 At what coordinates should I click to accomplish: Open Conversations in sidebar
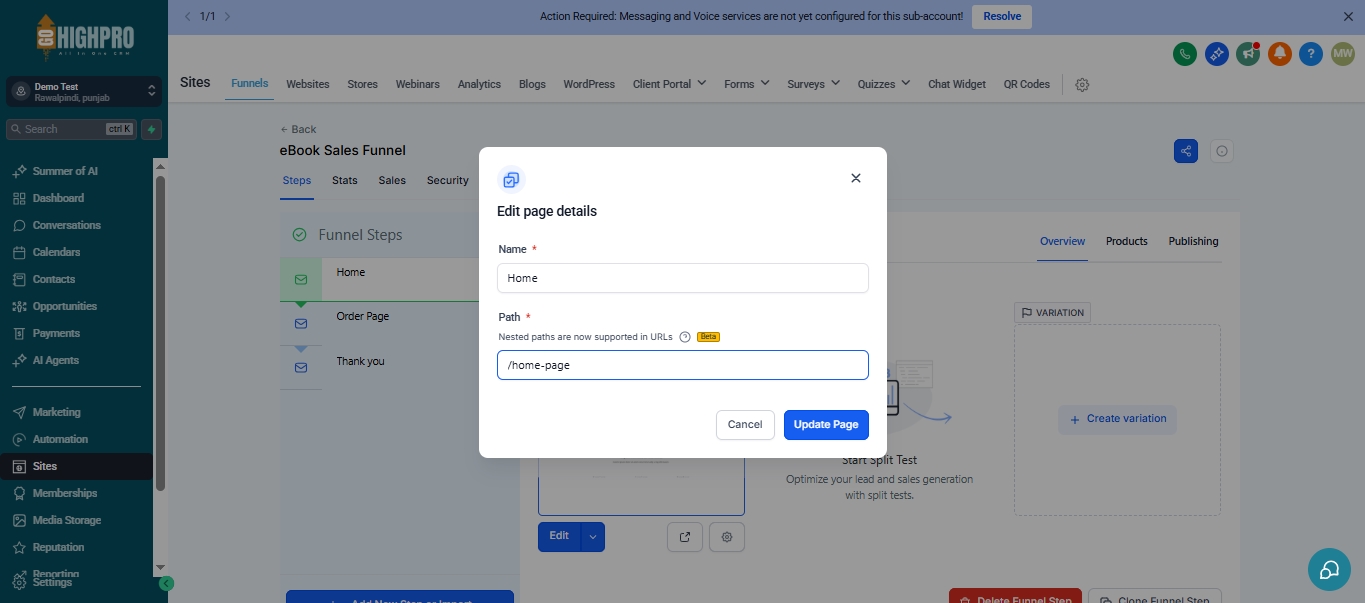click(x=66, y=225)
